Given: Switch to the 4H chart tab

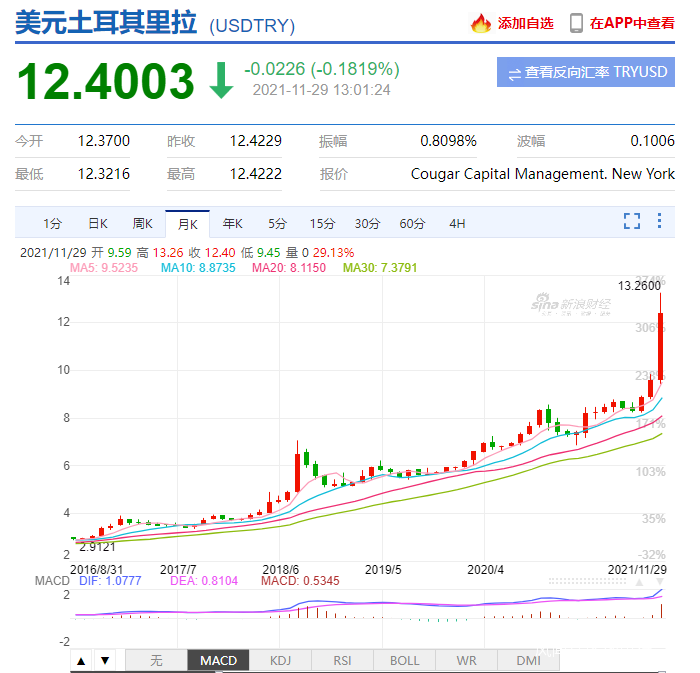Looking at the screenshot, I should (457, 224).
